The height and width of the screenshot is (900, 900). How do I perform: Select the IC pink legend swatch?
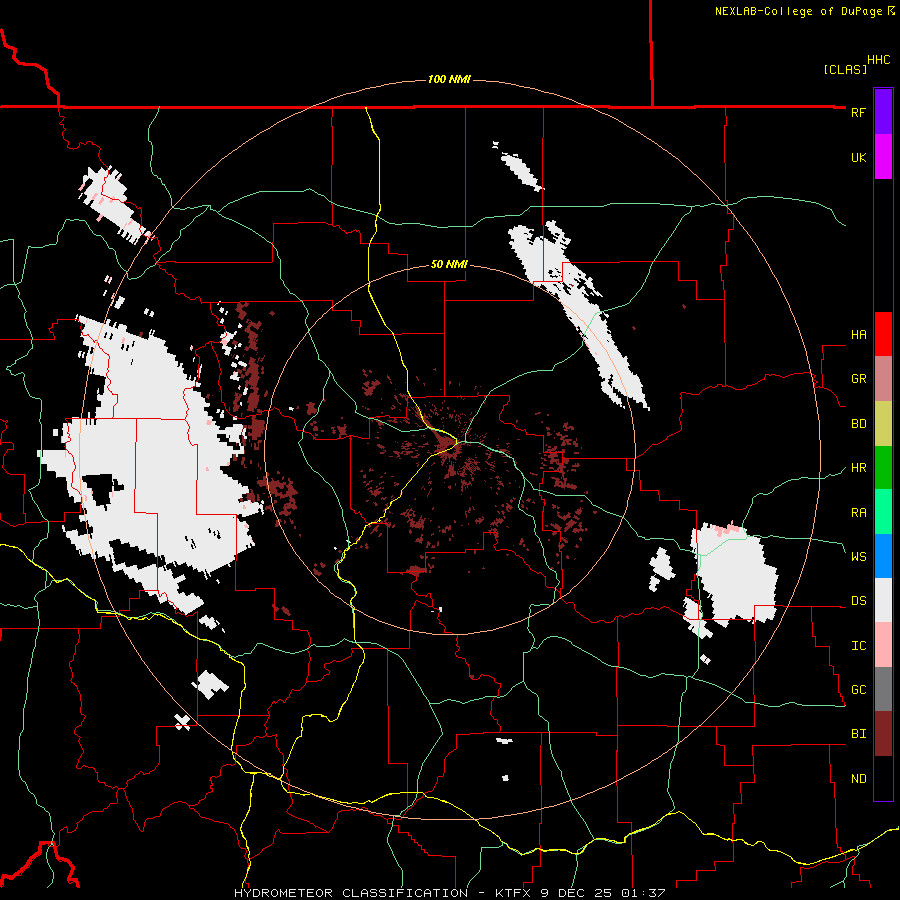[883, 645]
